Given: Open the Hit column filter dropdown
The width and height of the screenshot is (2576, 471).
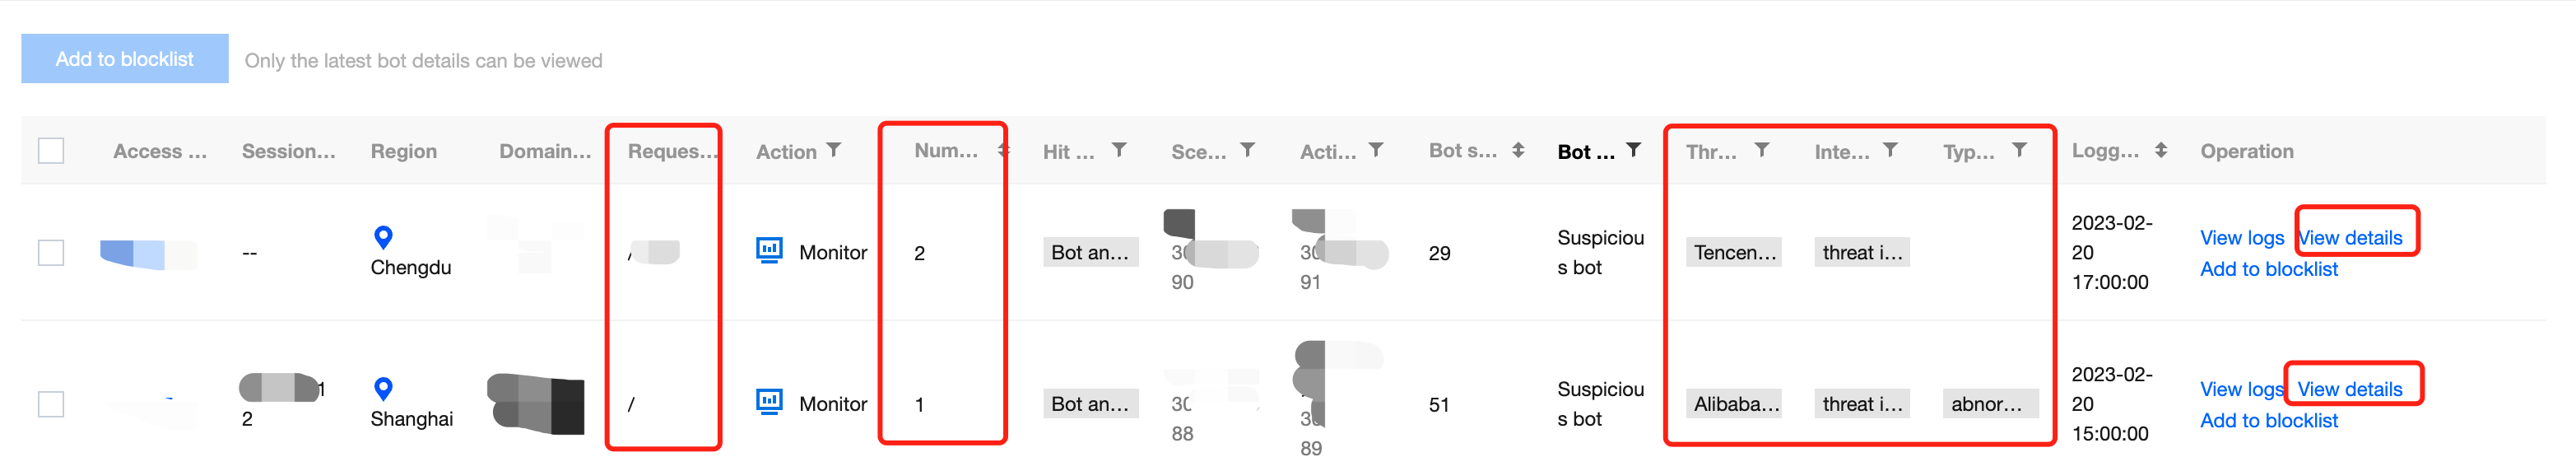Looking at the screenshot, I should (x=1120, y=150).
